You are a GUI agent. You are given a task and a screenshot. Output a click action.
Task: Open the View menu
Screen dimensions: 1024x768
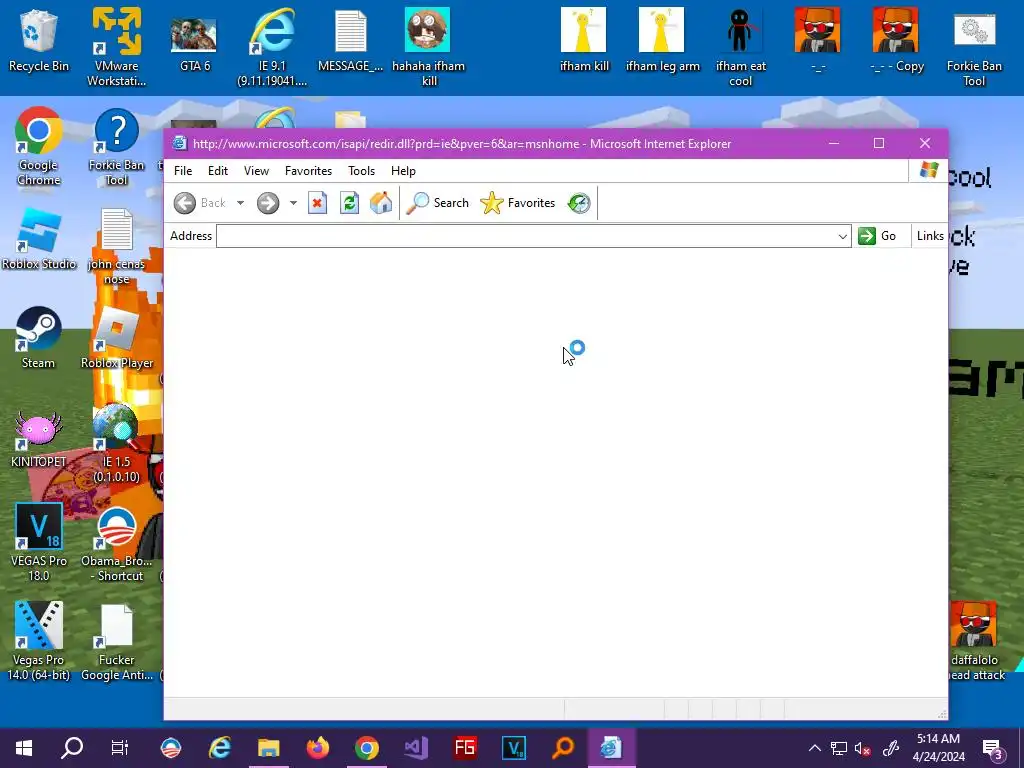256,171
